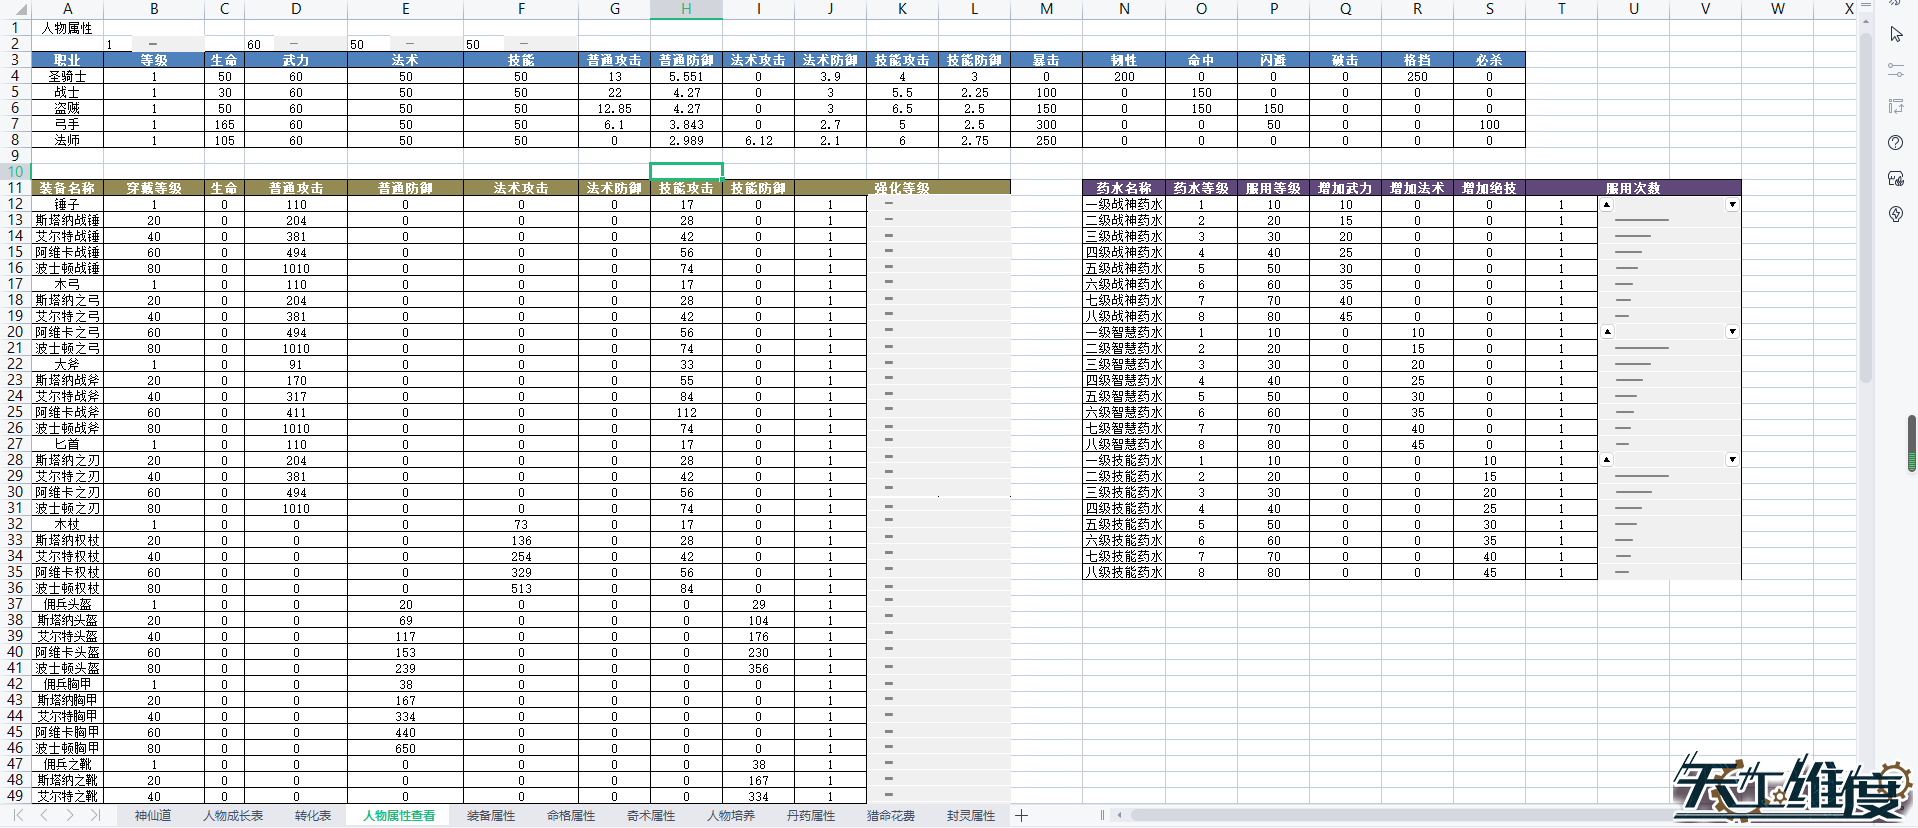This screenshot has height=828, width=1918.
Task: Go to previous sheet tab arrow
Action: 44,816
